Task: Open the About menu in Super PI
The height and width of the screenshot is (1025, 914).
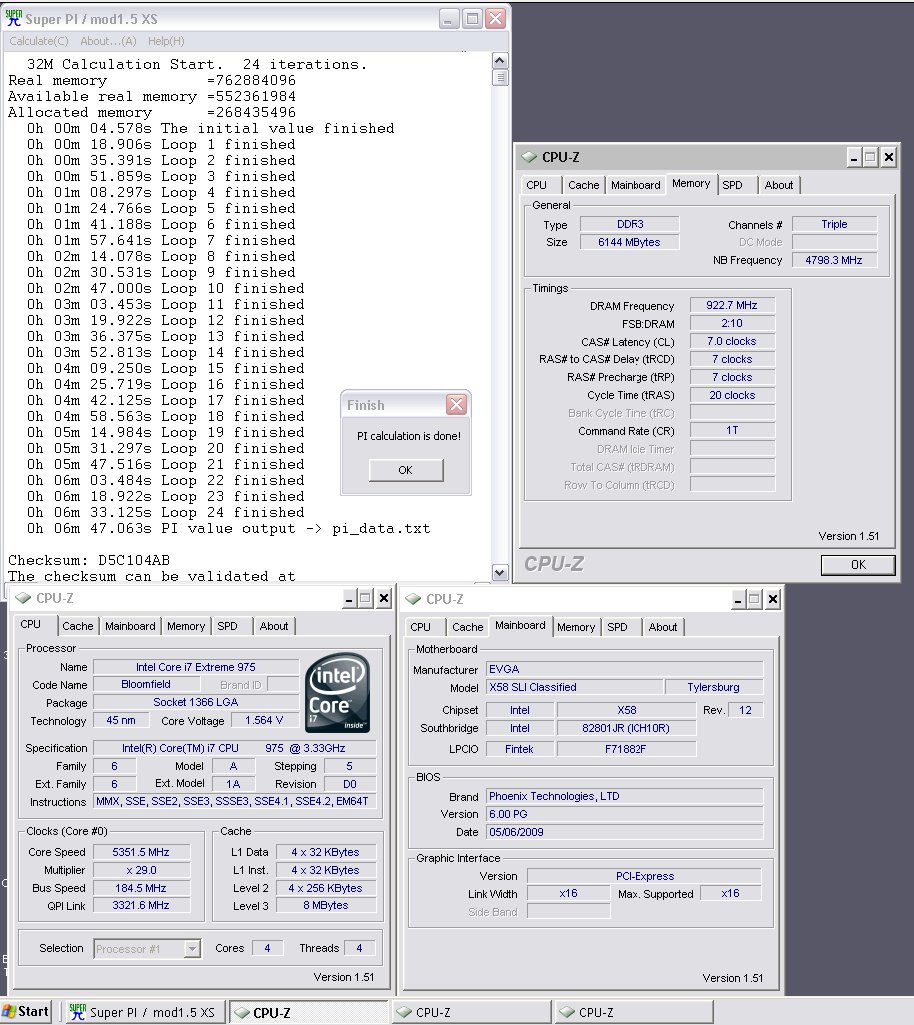Action: coord(108,41)
